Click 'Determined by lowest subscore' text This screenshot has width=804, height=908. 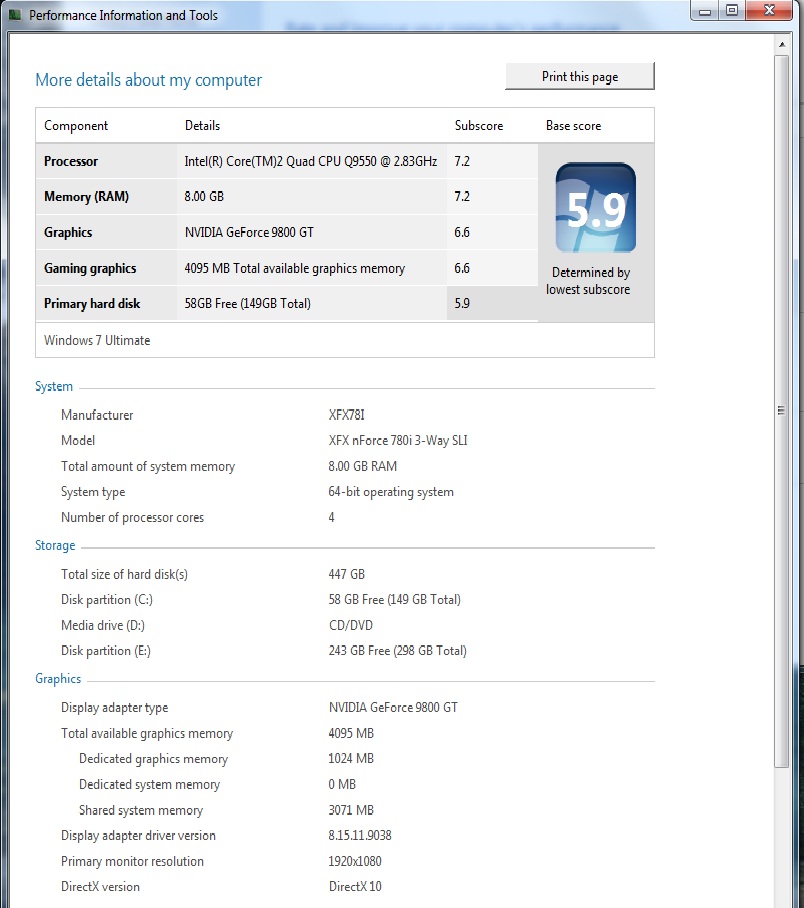pos(588,281)
